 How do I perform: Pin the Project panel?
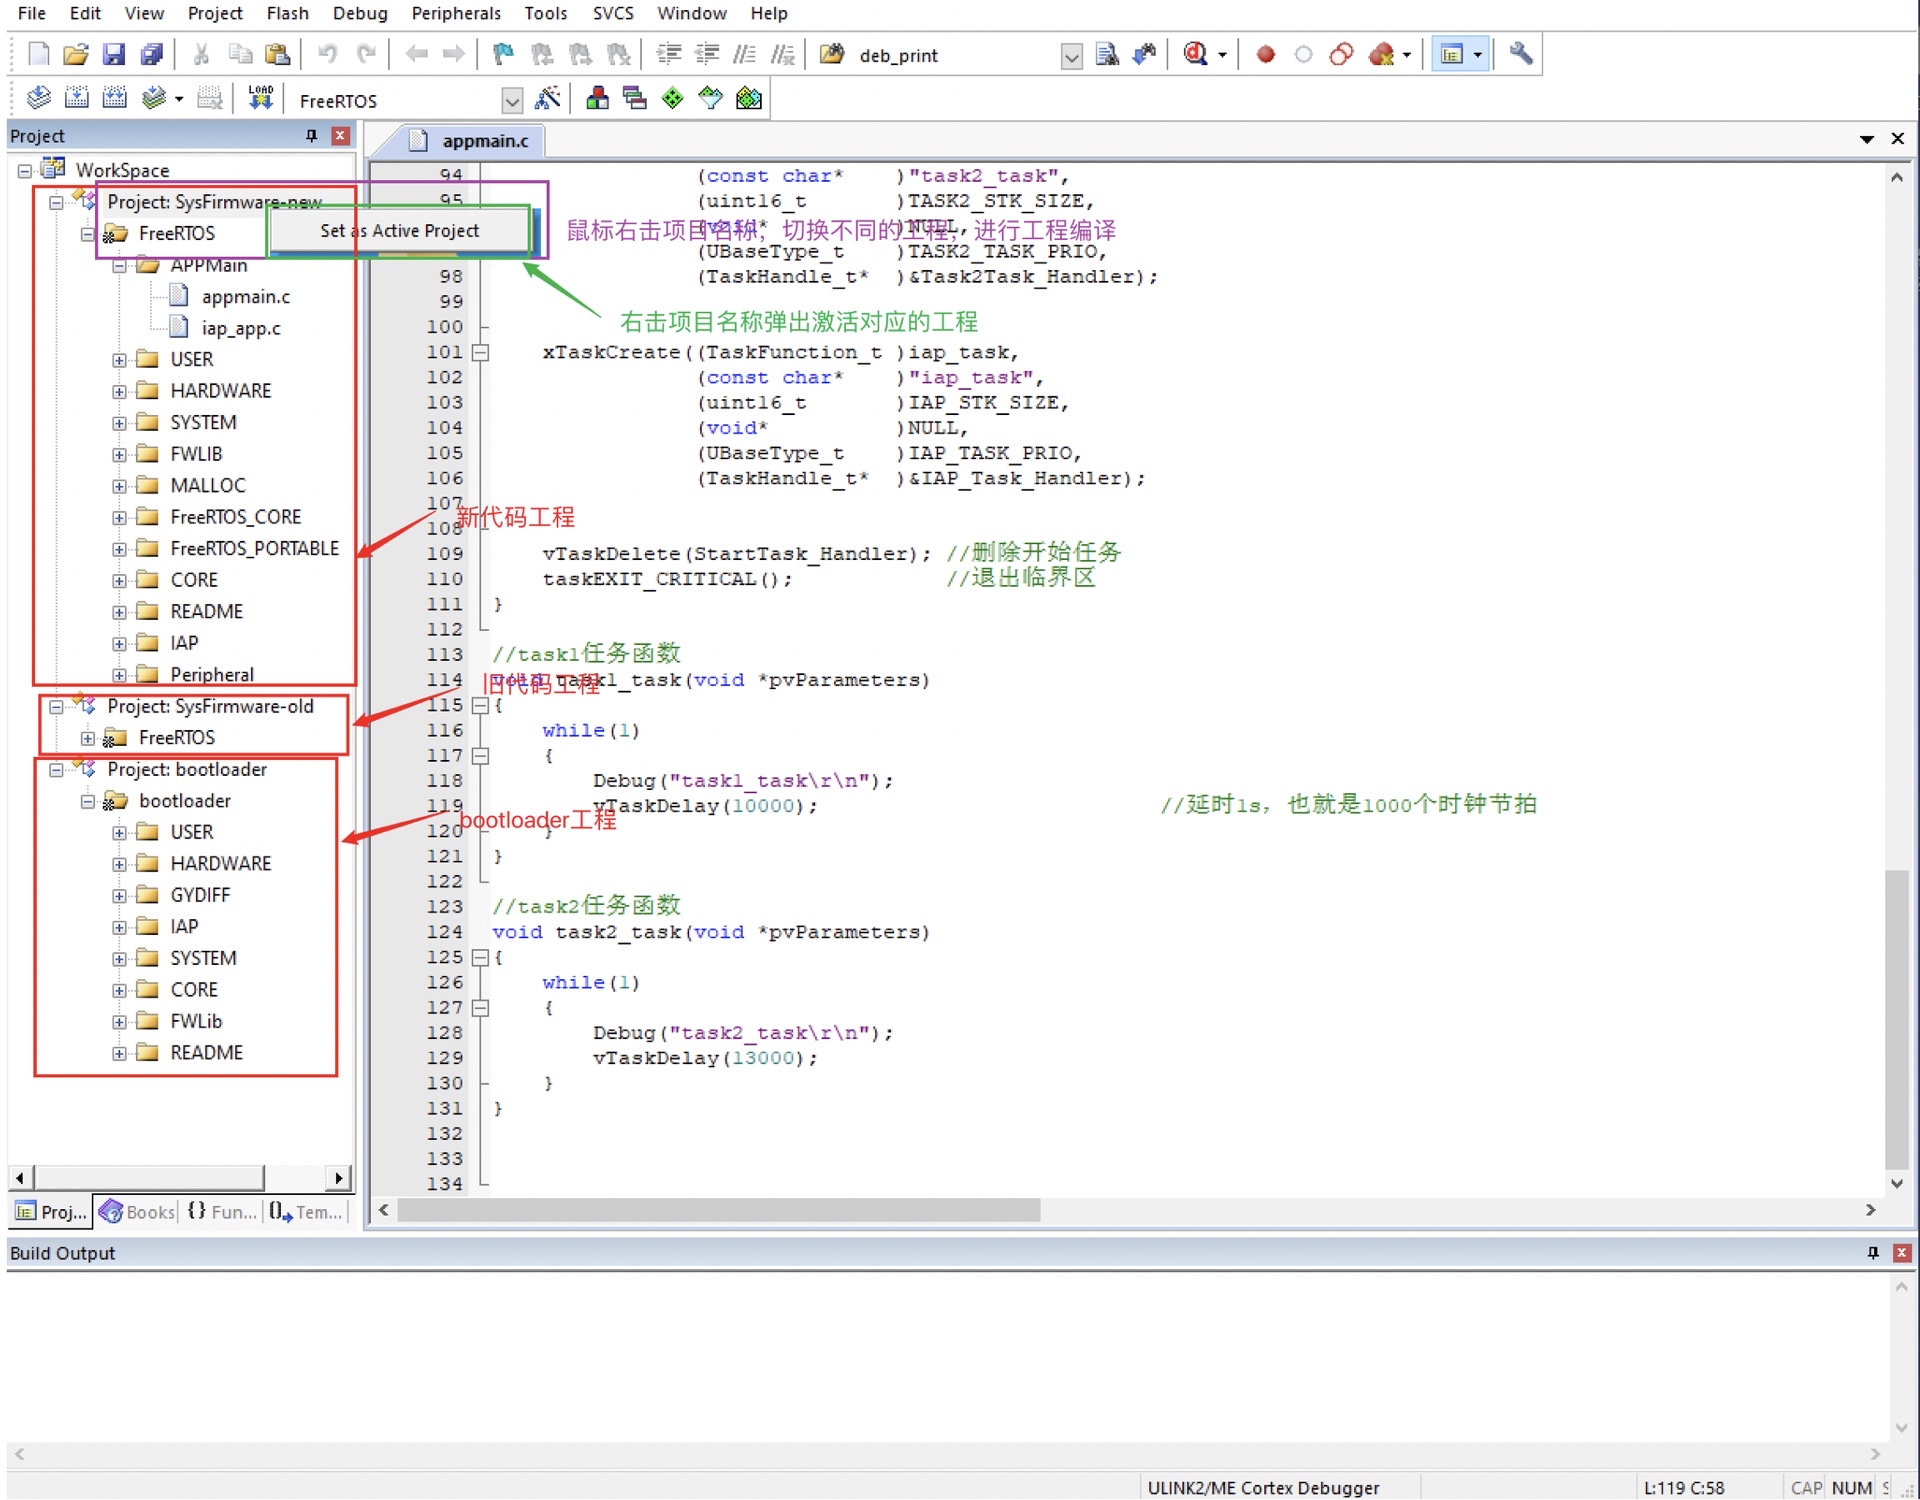pyautogui.click(x=311, y=135)
